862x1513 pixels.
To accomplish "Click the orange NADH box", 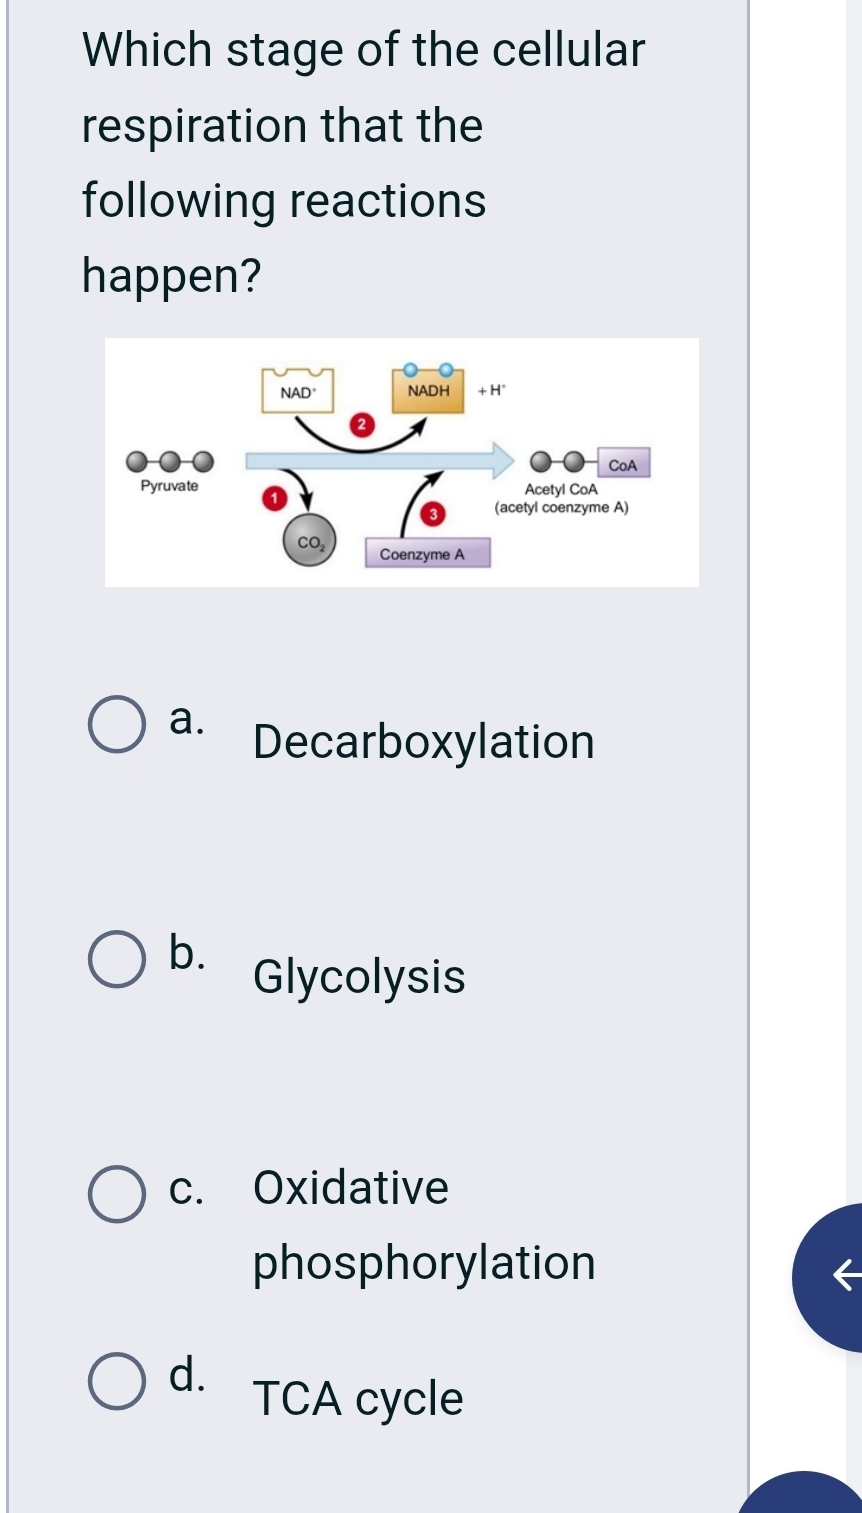I will [x=429, y=390].
